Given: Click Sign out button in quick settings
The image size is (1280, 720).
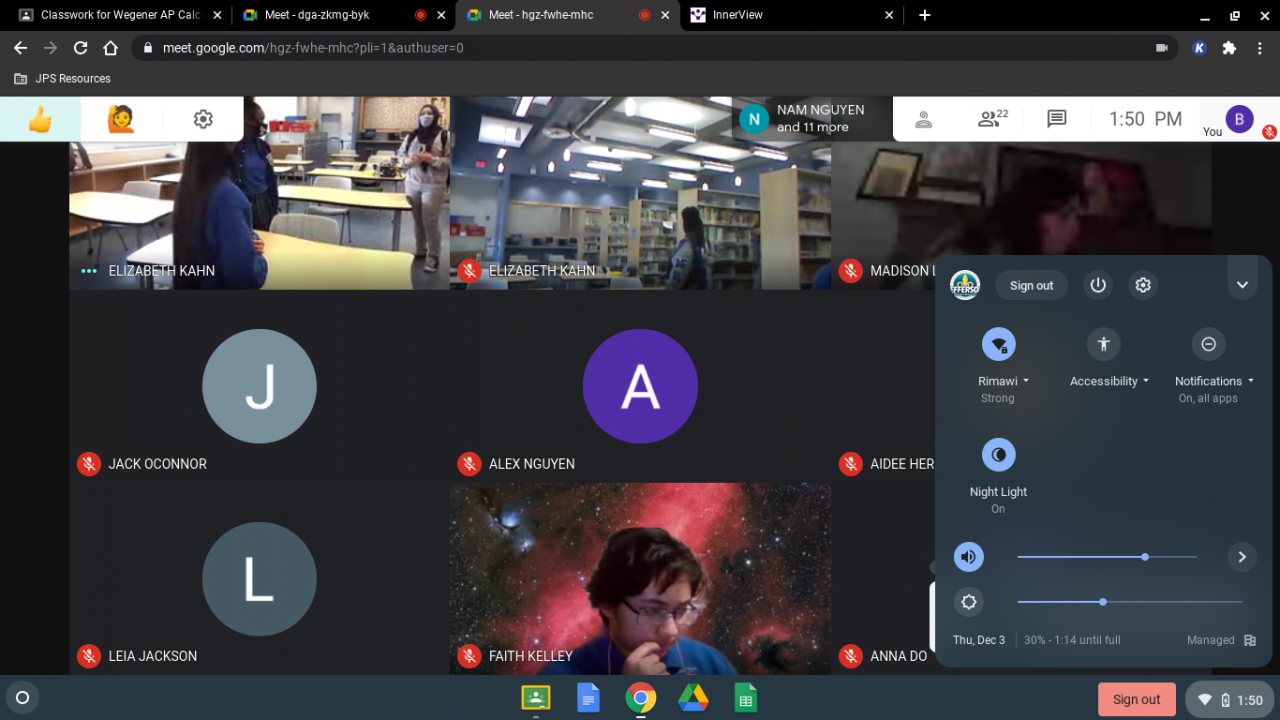Looking at the screenshot, I should [1031, 285].
